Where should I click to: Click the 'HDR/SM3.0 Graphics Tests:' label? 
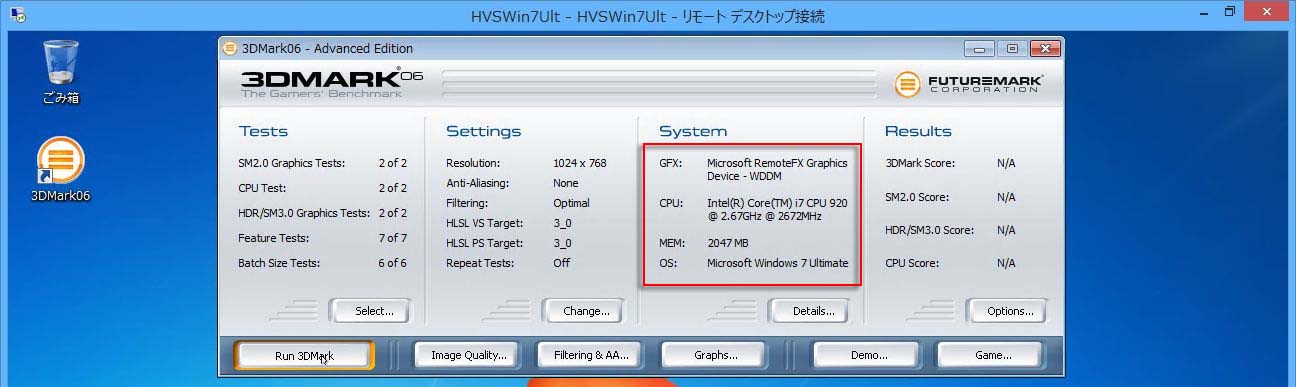[x=304, y=213]
